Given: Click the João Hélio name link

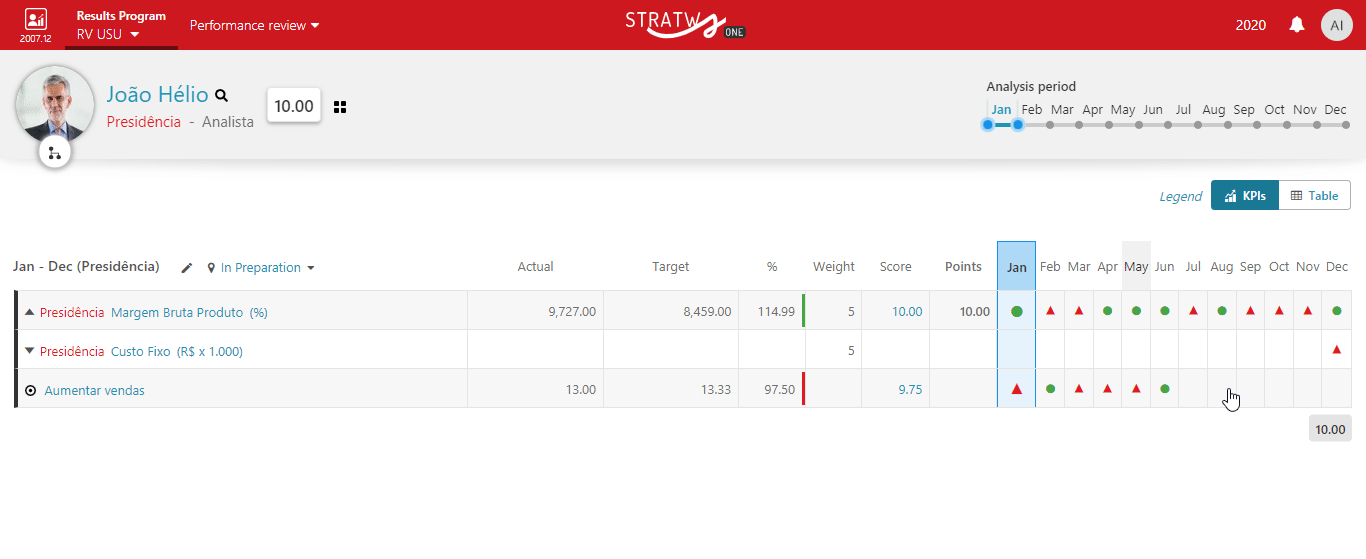Looking at the screenshot, I should tap(158, 95).
